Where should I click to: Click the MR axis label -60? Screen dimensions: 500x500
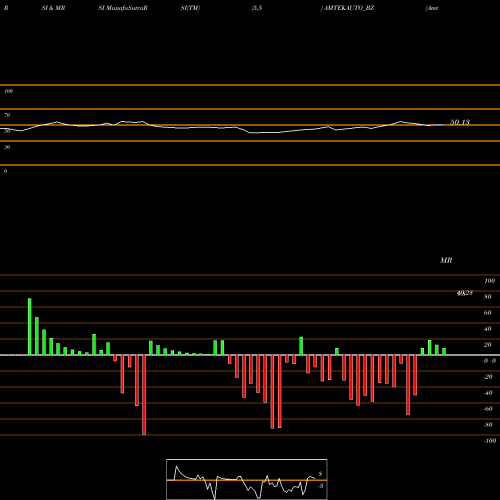click(x=488, y=409)
